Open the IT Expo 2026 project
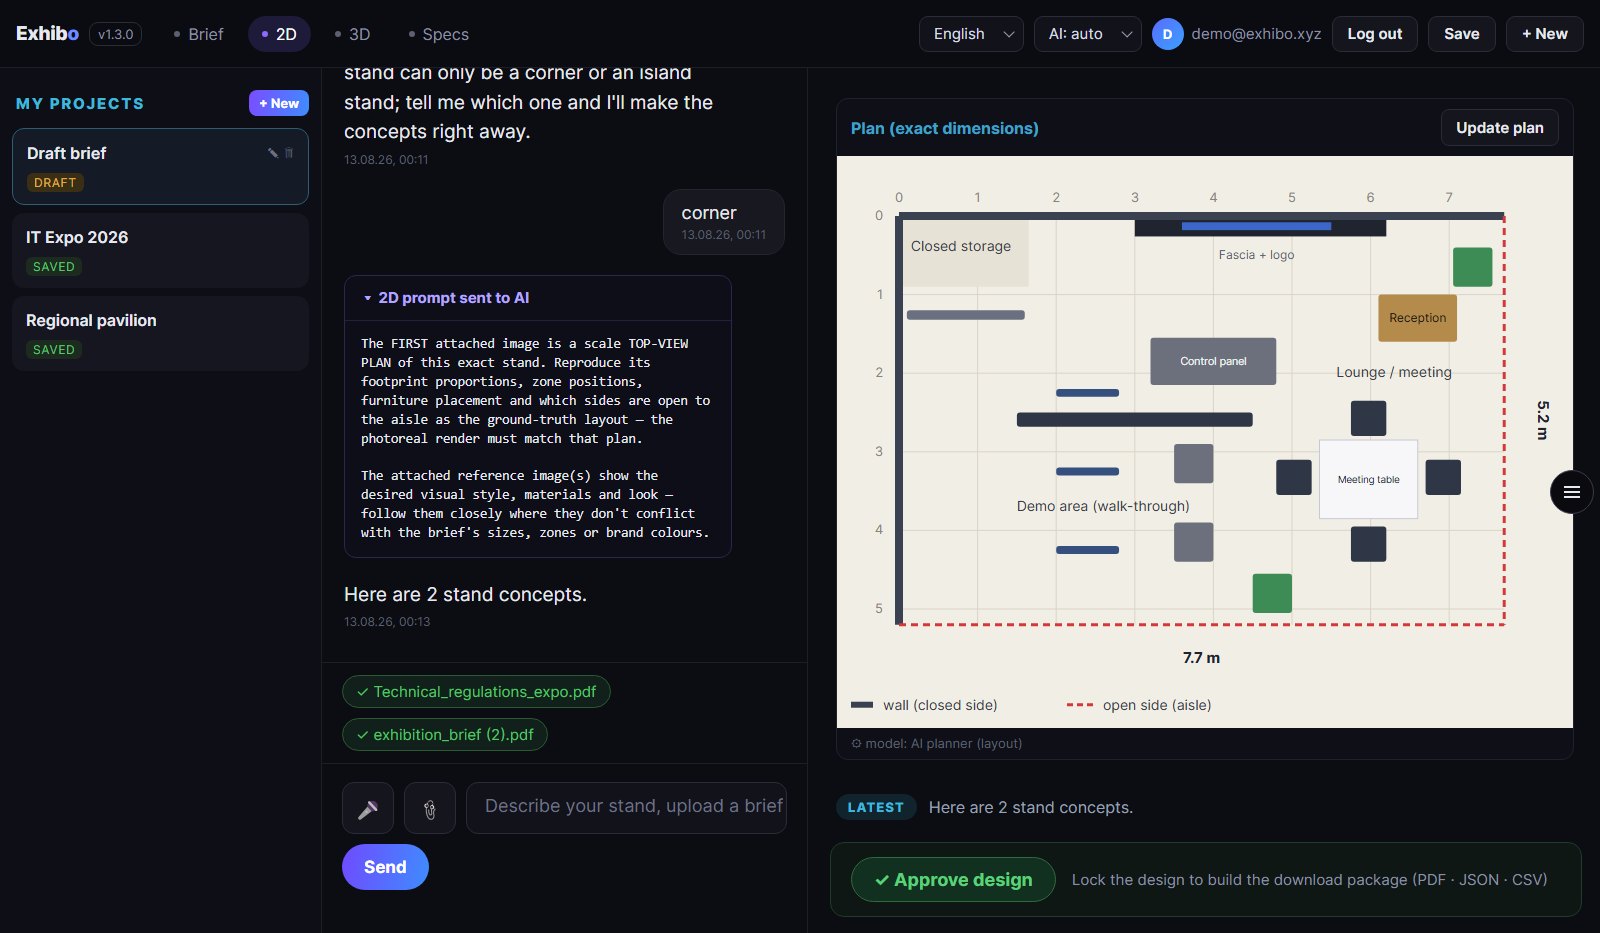Screen dimensions: 1600x933 [x=160, y=250]
